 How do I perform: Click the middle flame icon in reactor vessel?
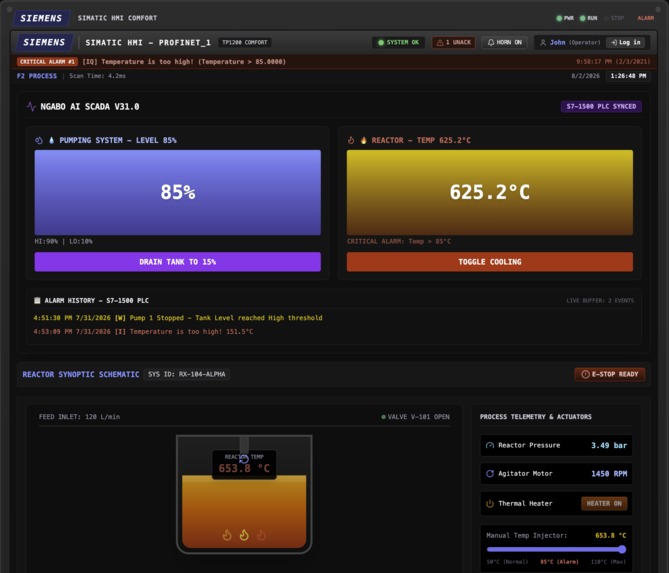click(x=244, y=535)
